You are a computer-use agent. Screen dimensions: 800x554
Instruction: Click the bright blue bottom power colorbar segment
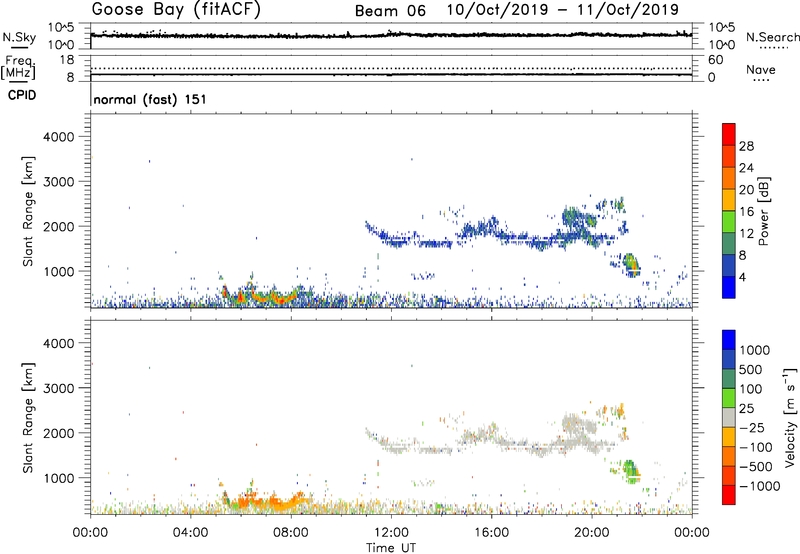pyautogui.click(x=729, y=287)
